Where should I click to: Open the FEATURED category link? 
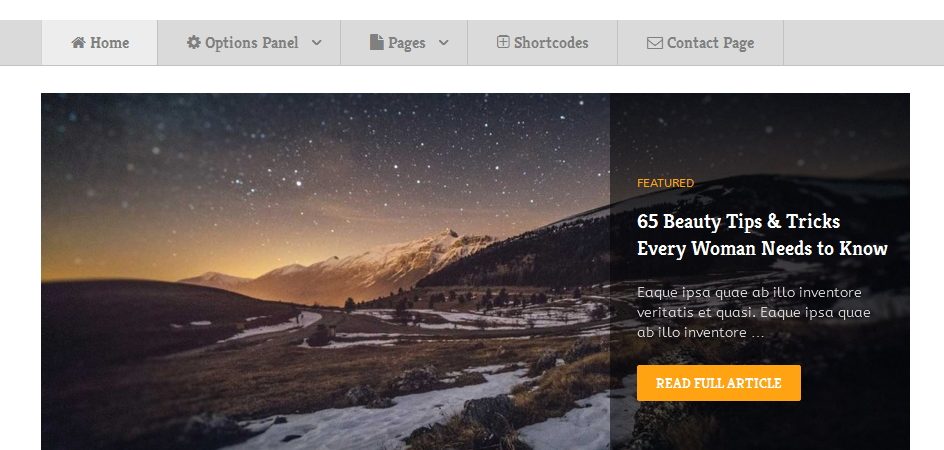point(665,183)
